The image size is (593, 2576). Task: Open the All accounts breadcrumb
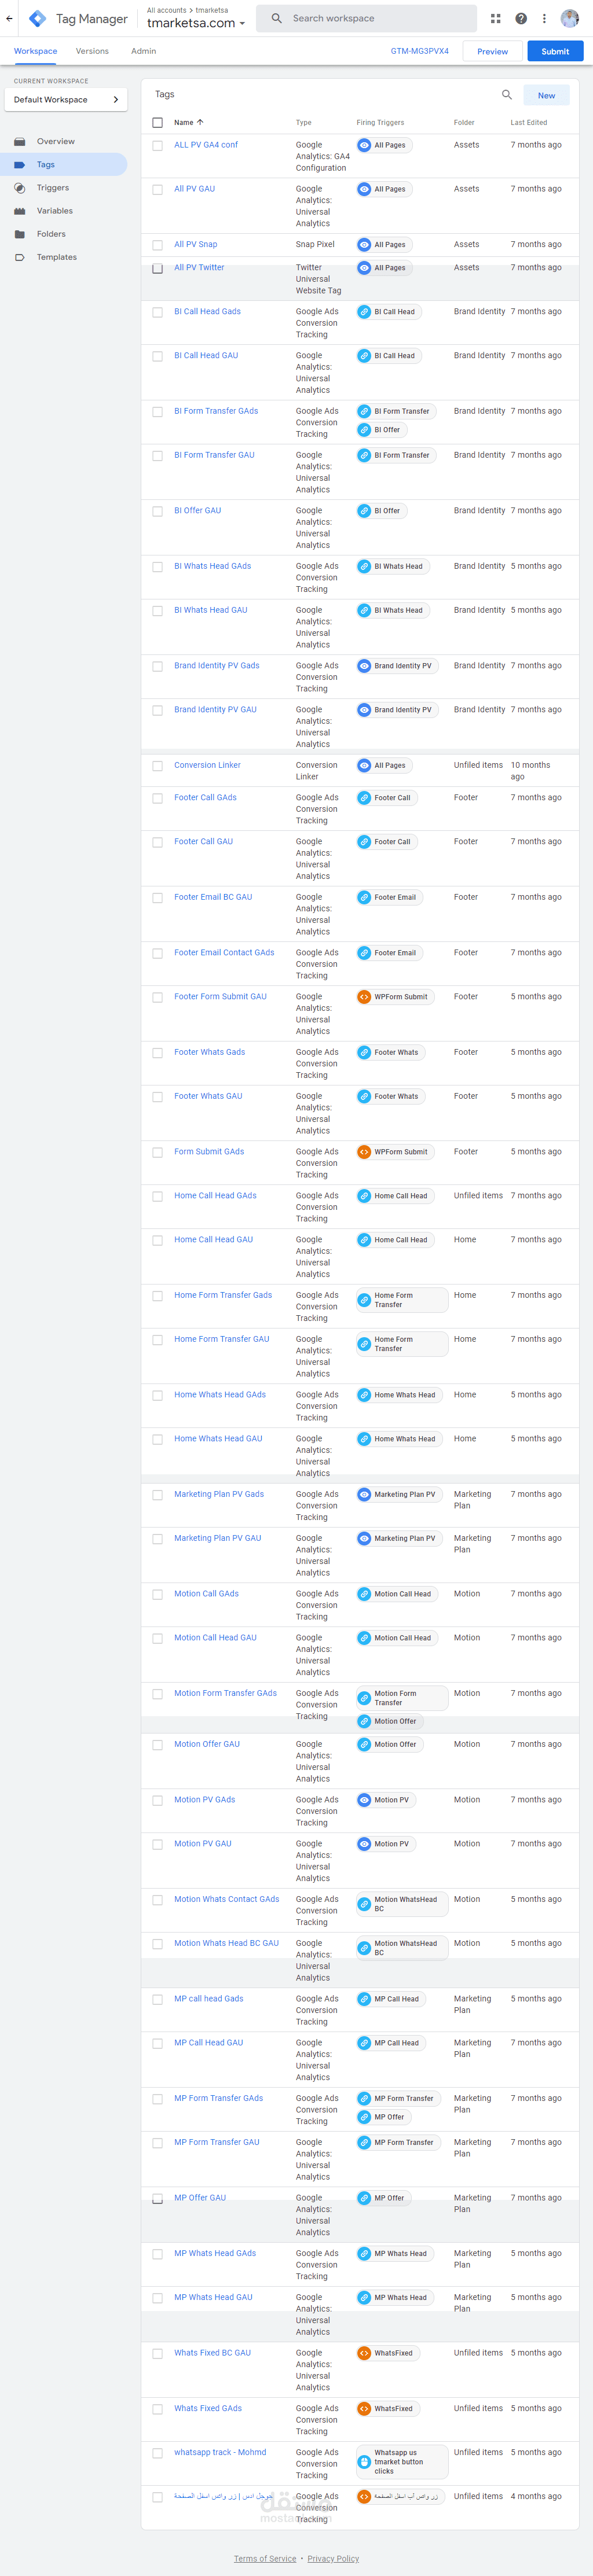[x=167, y=10]
